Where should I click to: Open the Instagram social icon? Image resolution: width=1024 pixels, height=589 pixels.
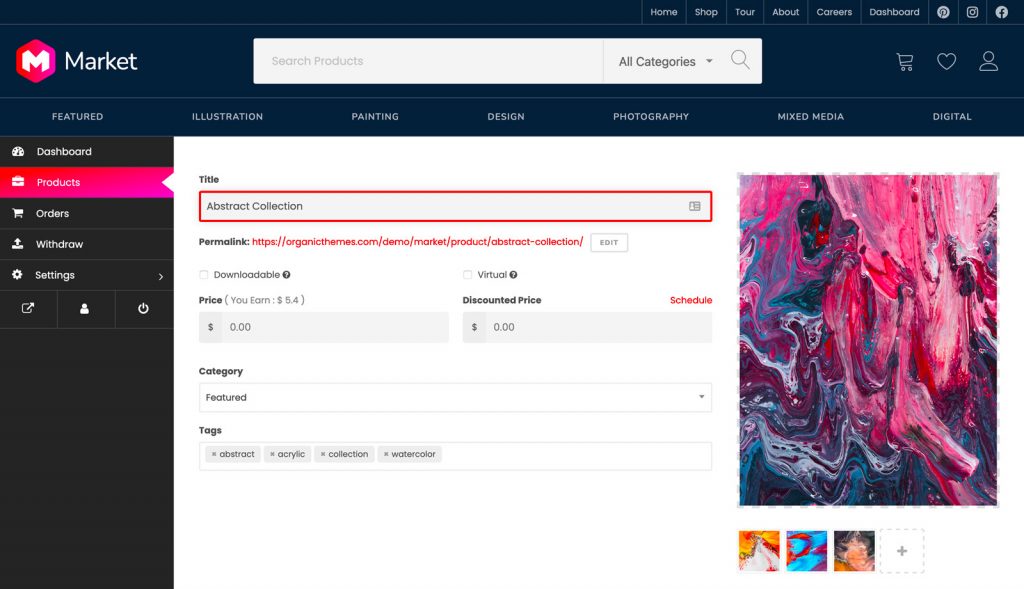[x=972, y=12]
